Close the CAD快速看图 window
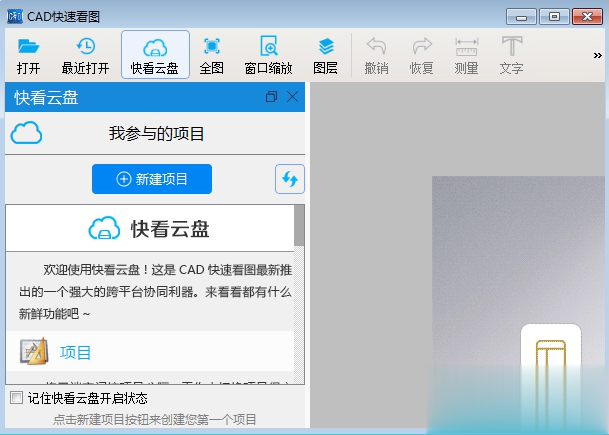 tap(587, 17)
